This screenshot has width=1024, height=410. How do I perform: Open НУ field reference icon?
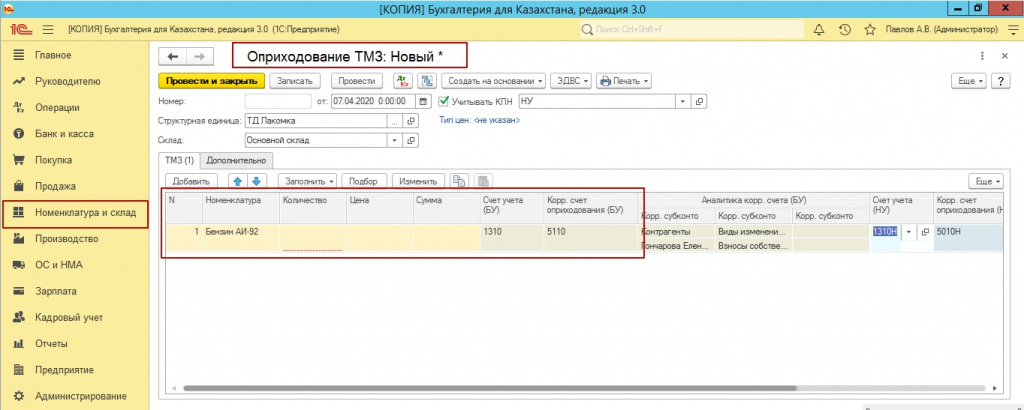pyautogui.click(x=699, y=101)
